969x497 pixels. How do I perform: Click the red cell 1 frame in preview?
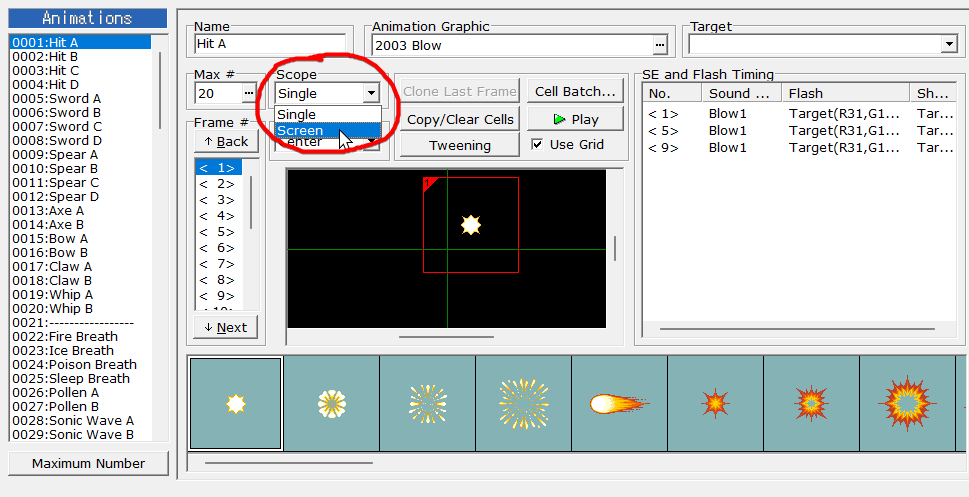pyautogui.click(x=471, y=225)
